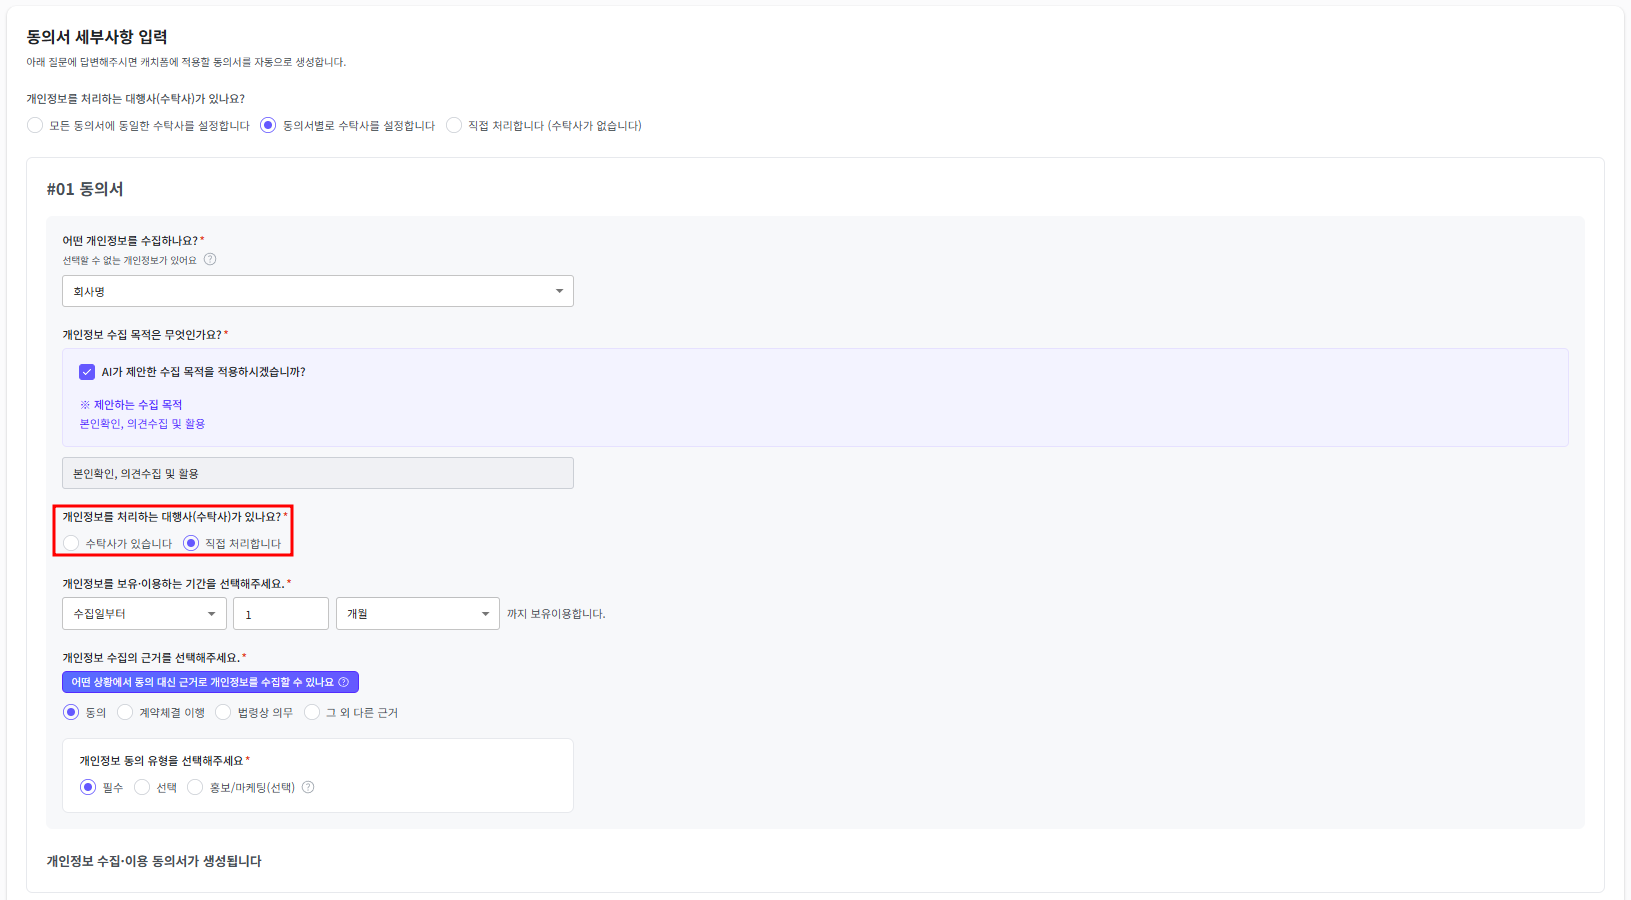Open the '개월' unit dropdown
This screenshot has height=900, width=1631.
(418, 614)
